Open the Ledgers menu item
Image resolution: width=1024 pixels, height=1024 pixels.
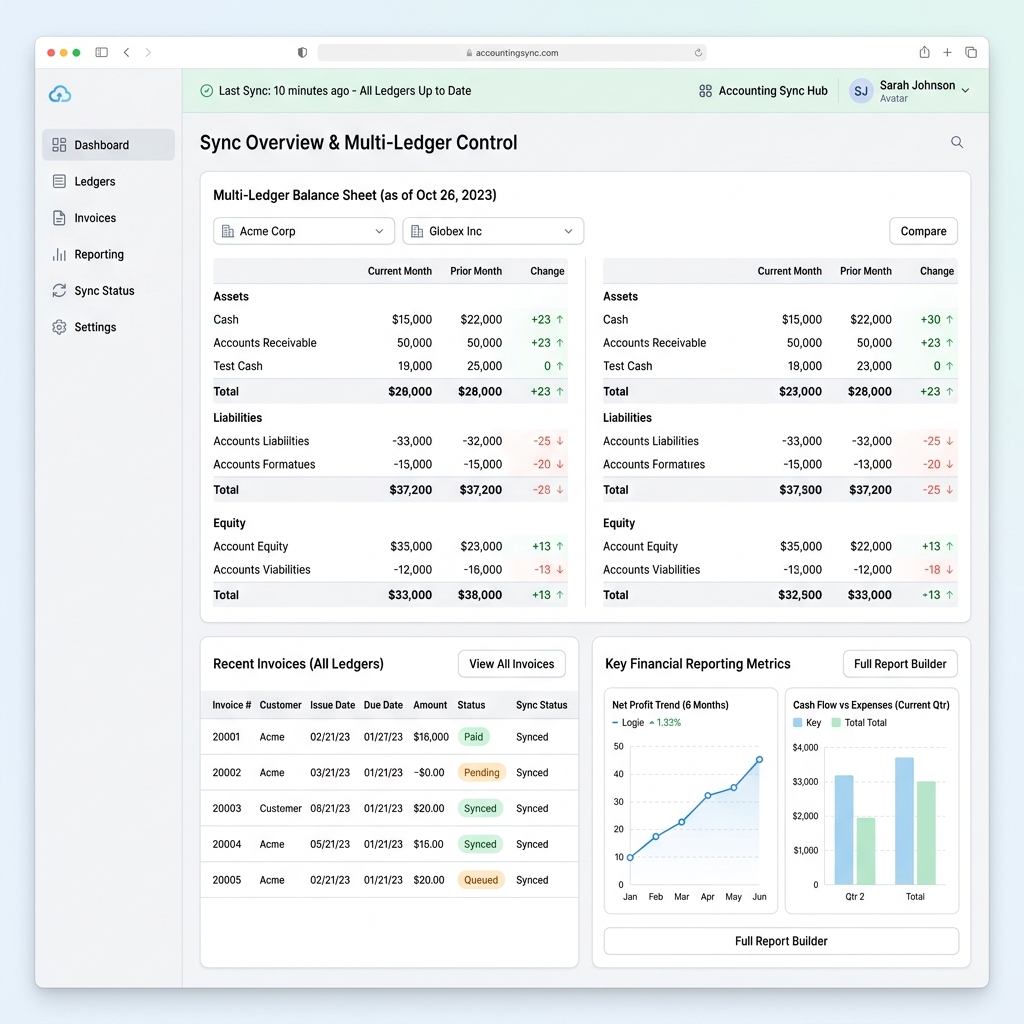pos(108,181)
